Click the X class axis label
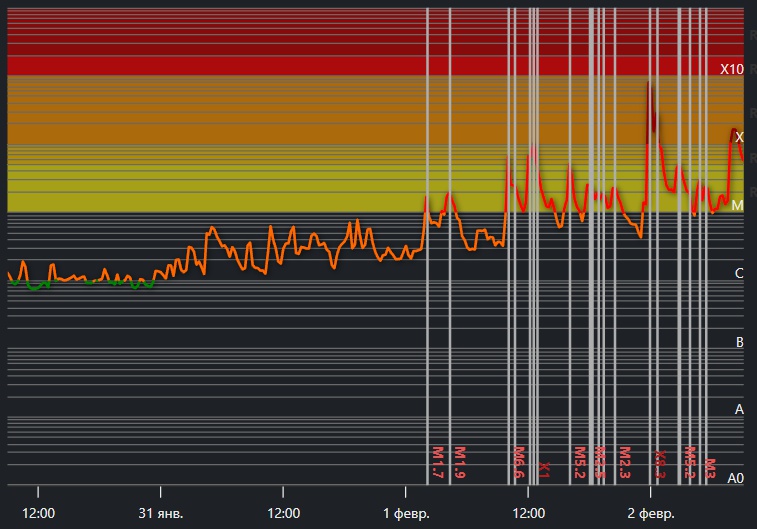 point(739,137)
